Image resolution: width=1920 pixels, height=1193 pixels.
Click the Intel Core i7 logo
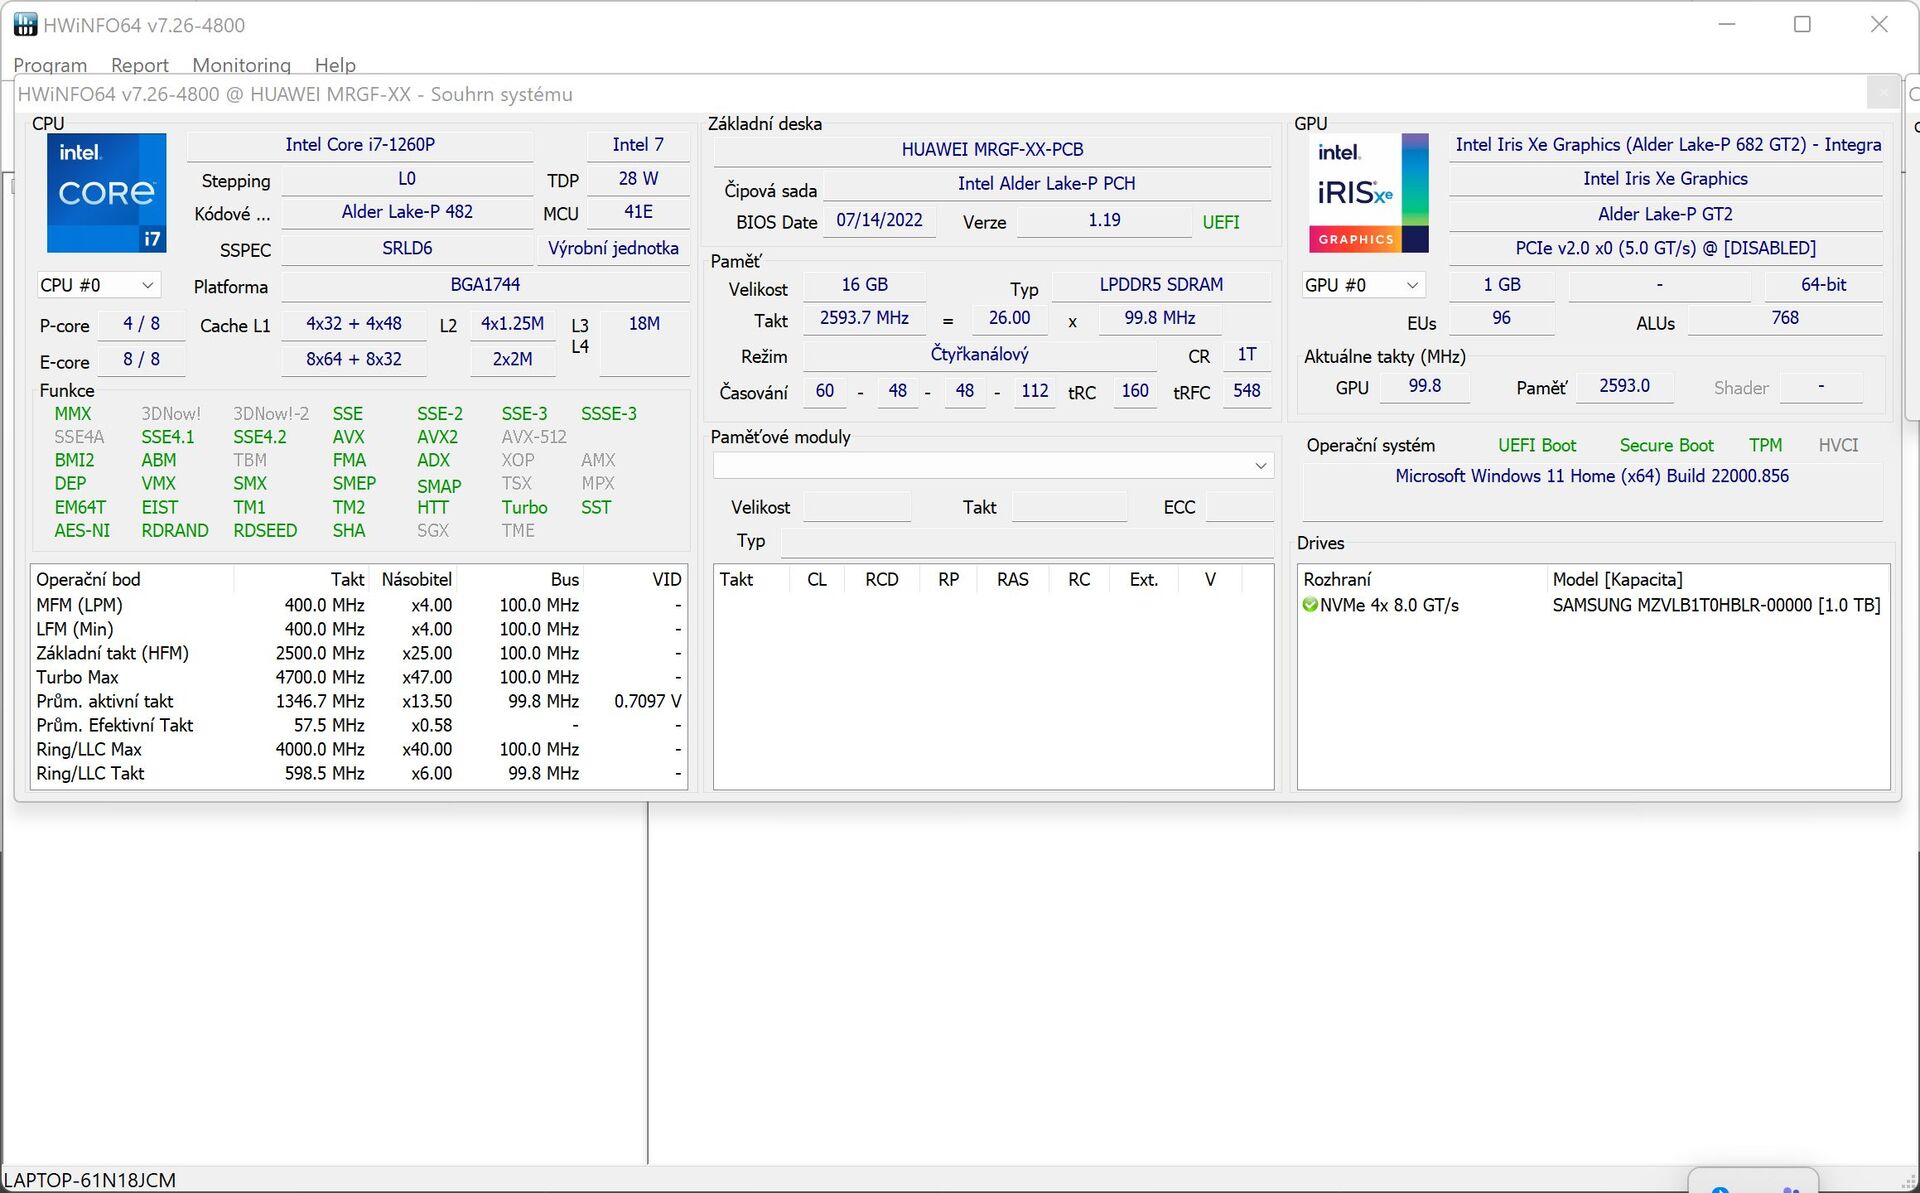[x=106, y=192]
